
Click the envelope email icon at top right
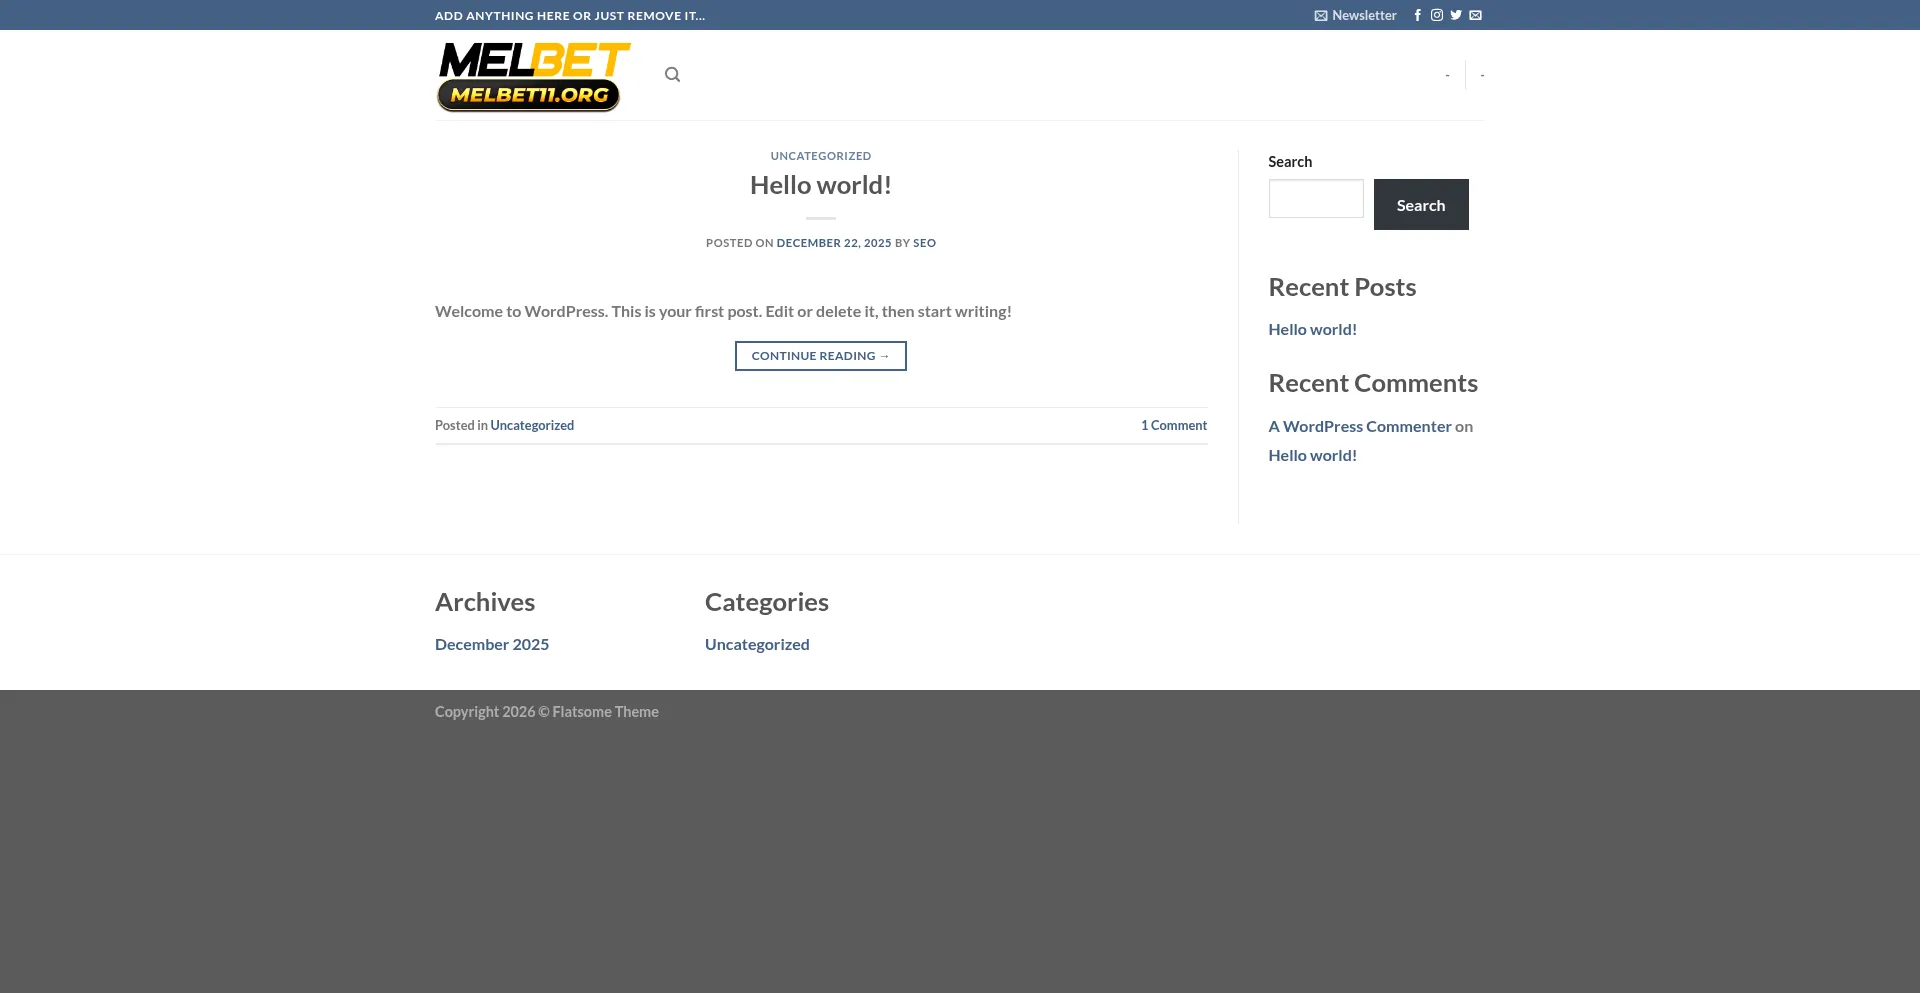[x=1475, y=15]
